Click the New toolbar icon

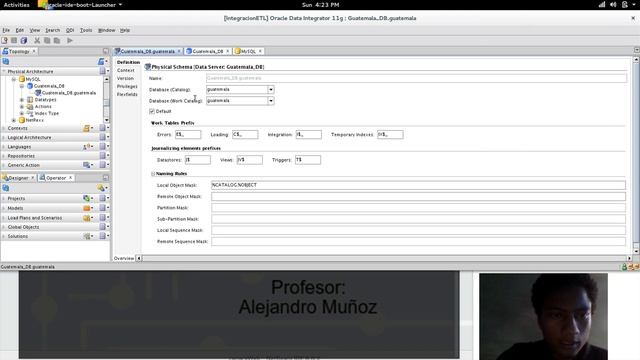coord(4,40)
